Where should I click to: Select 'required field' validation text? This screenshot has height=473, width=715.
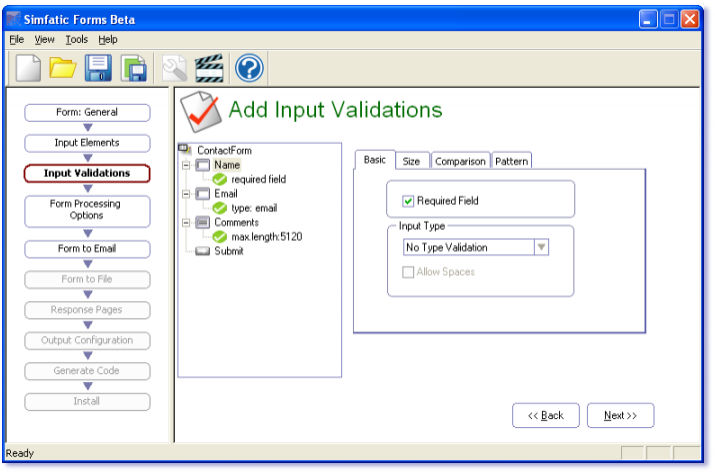259,180
